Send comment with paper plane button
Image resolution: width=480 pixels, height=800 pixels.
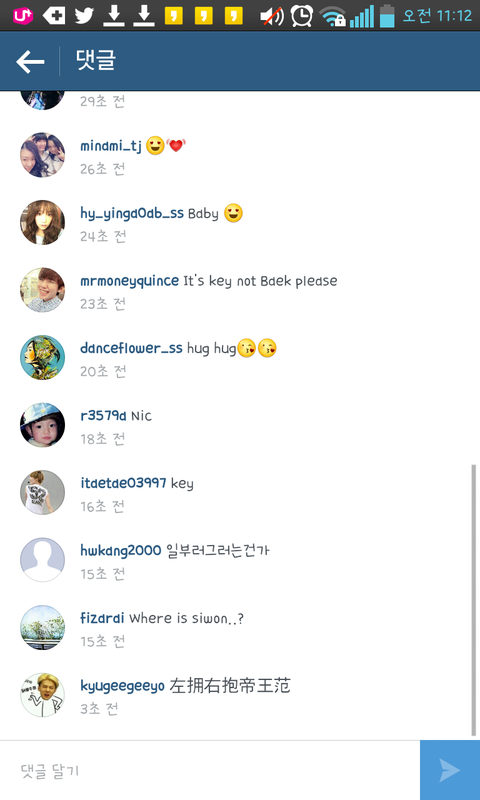(x=450, y=770)
